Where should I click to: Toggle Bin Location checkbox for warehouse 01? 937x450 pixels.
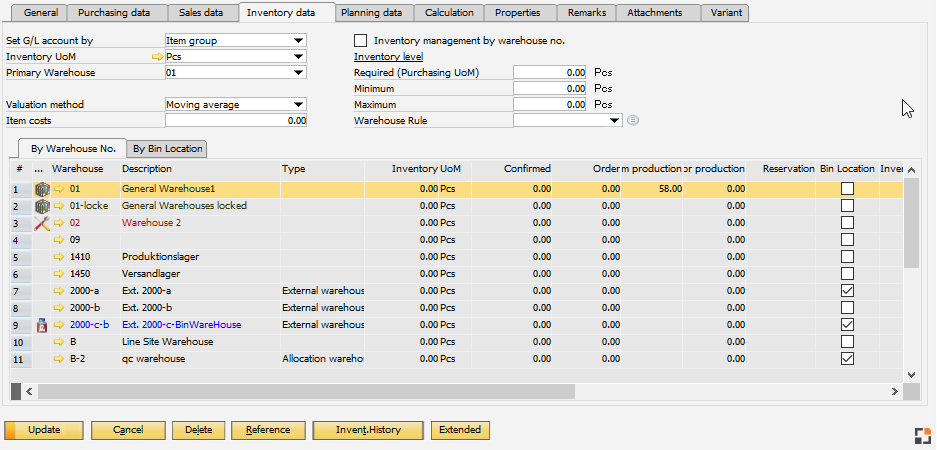[x=847, y=189]
